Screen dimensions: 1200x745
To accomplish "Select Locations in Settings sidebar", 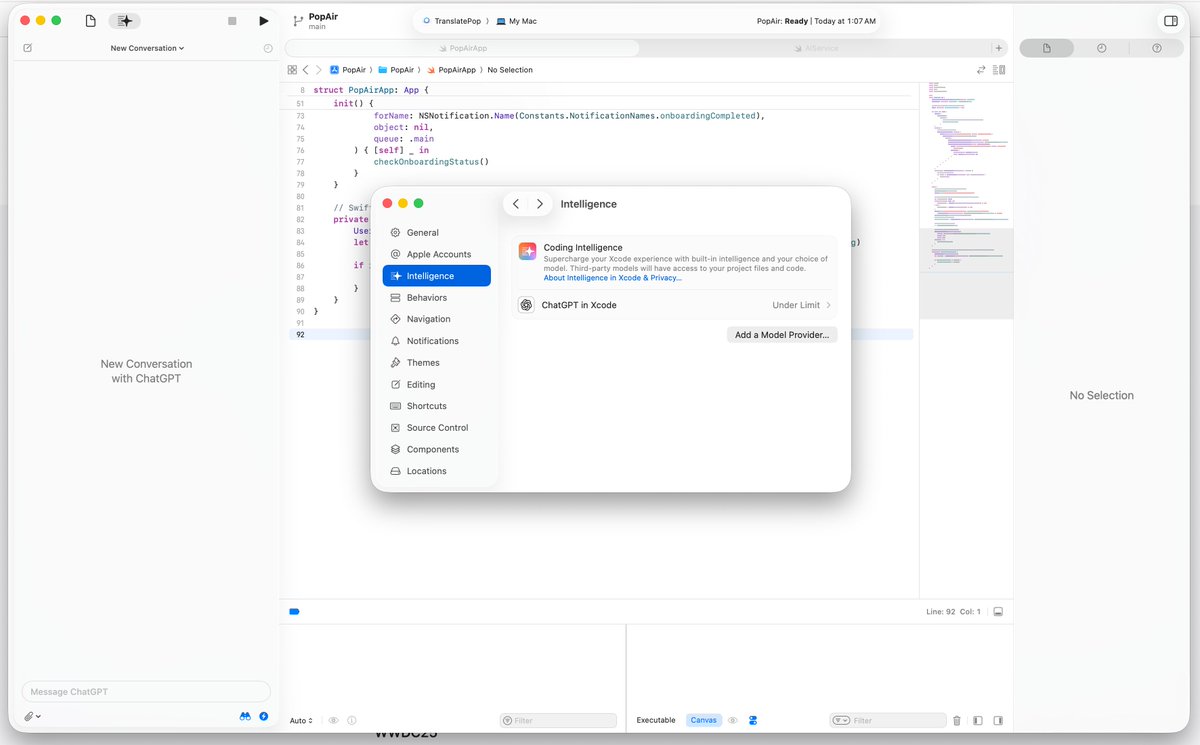I will pos(437,471).
